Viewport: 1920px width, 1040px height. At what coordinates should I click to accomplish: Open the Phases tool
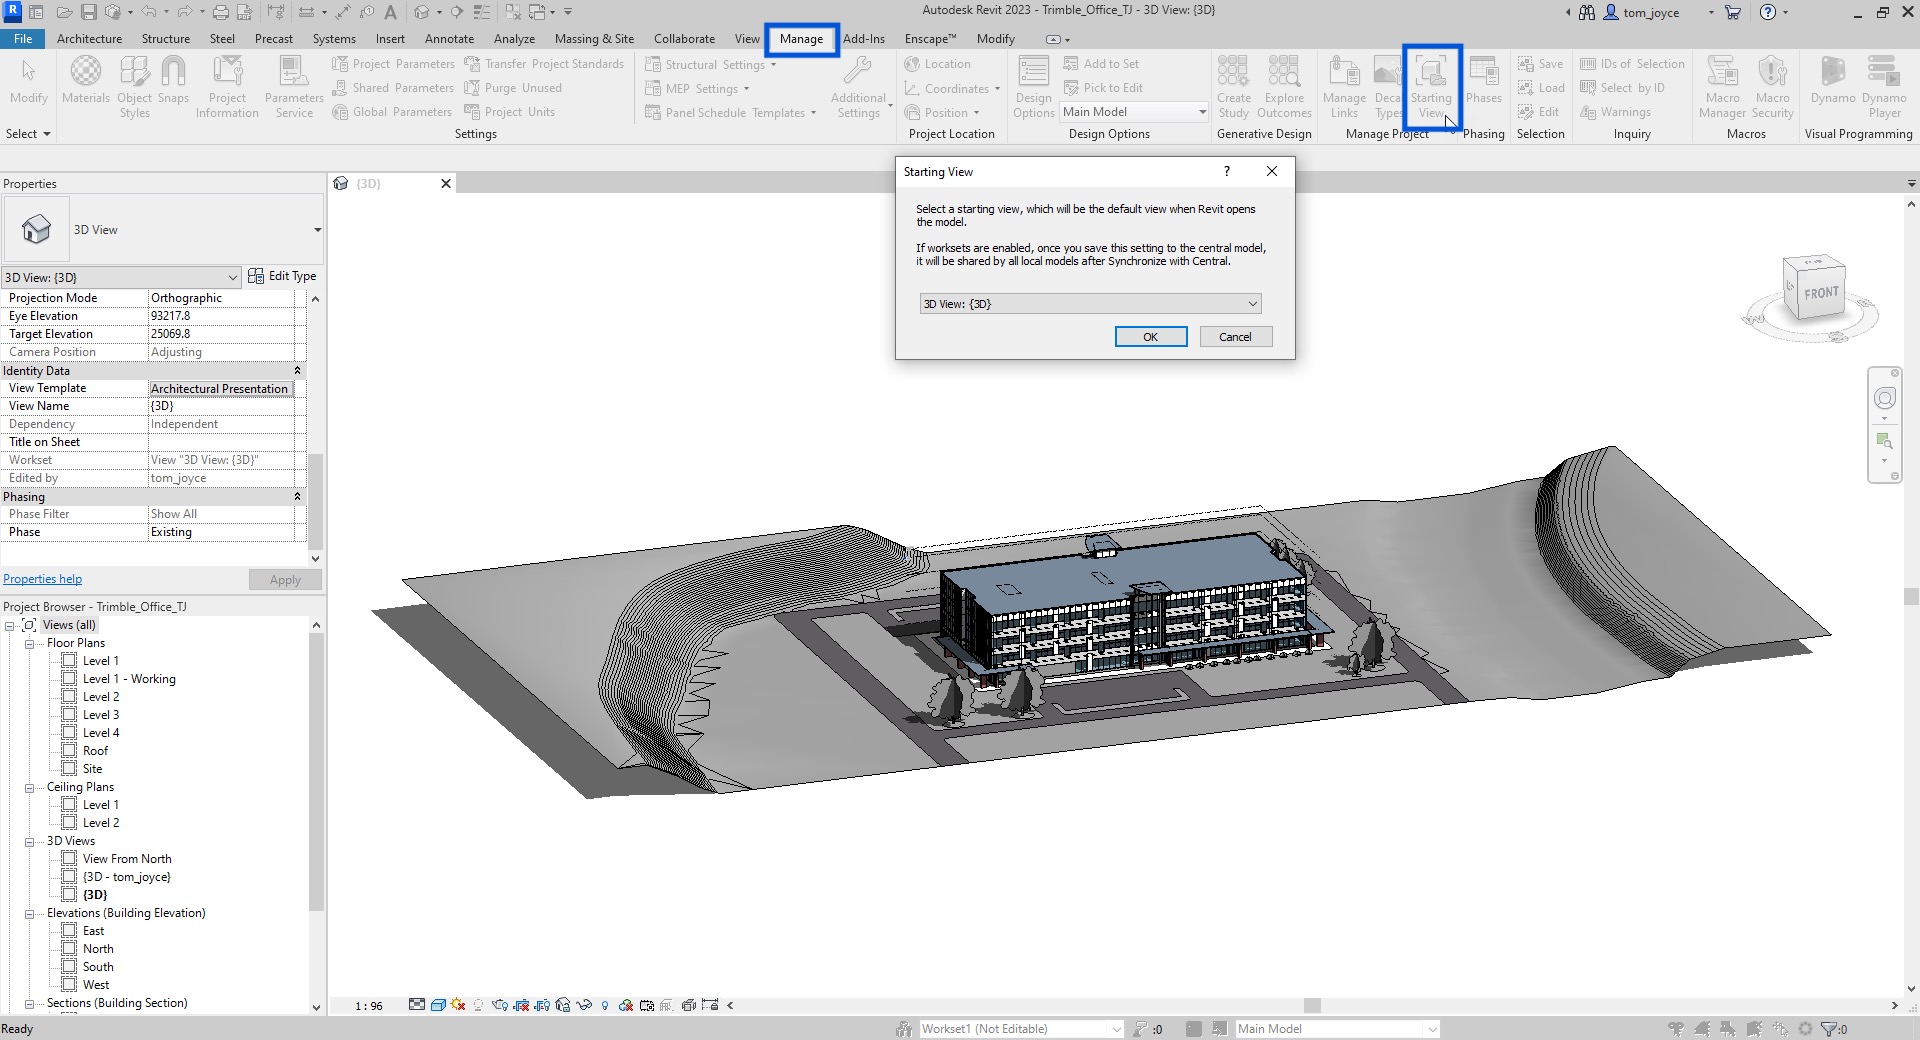point(1483,87)
